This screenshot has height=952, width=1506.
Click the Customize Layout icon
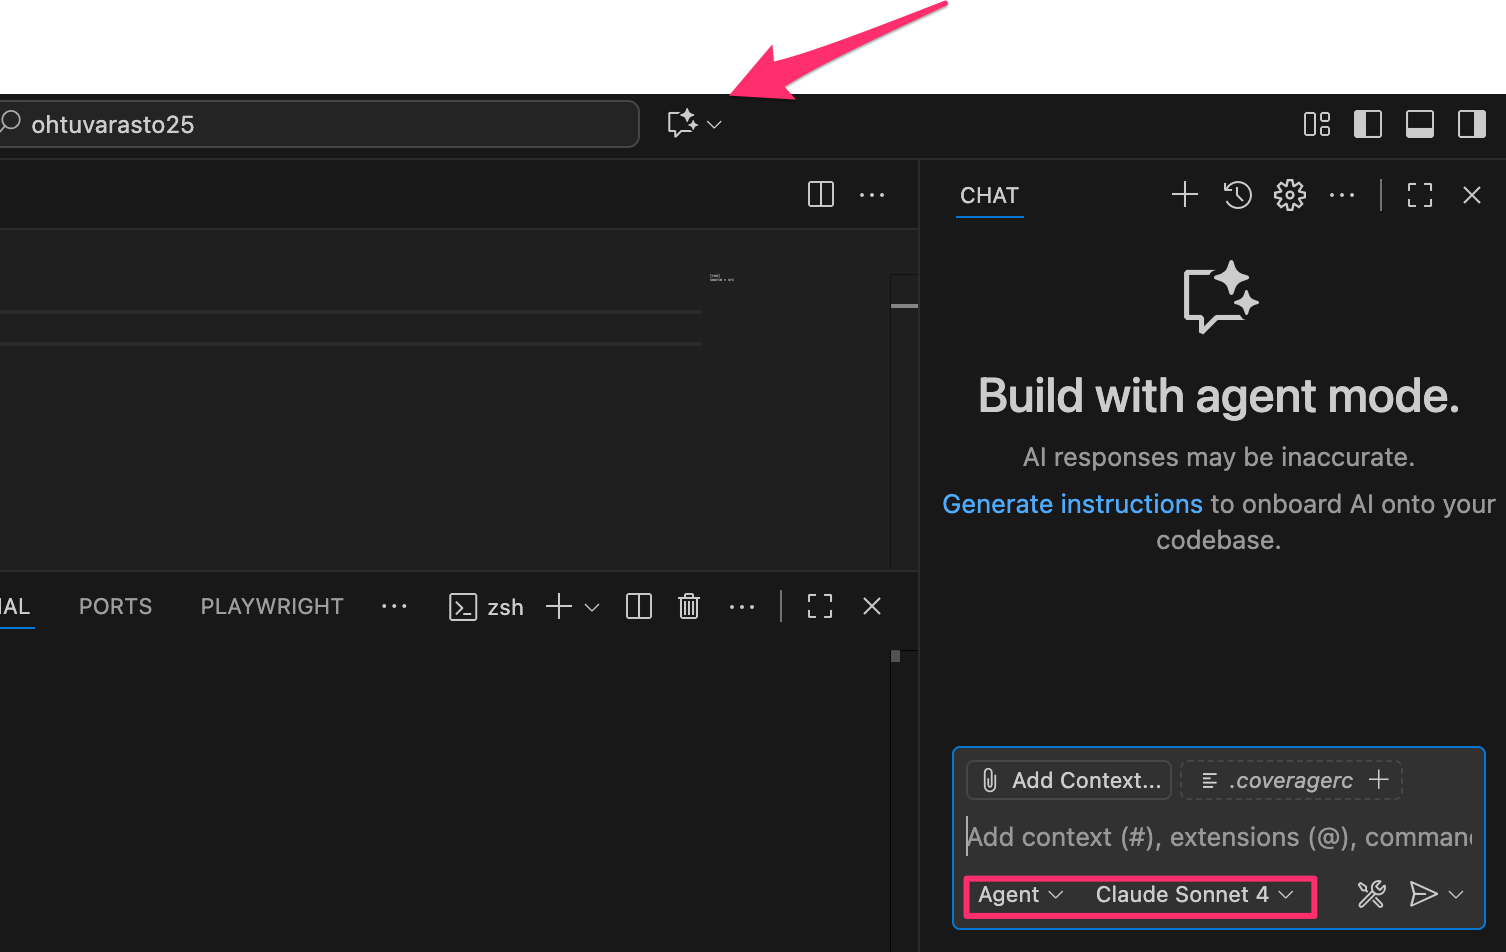pos(1317,124)
